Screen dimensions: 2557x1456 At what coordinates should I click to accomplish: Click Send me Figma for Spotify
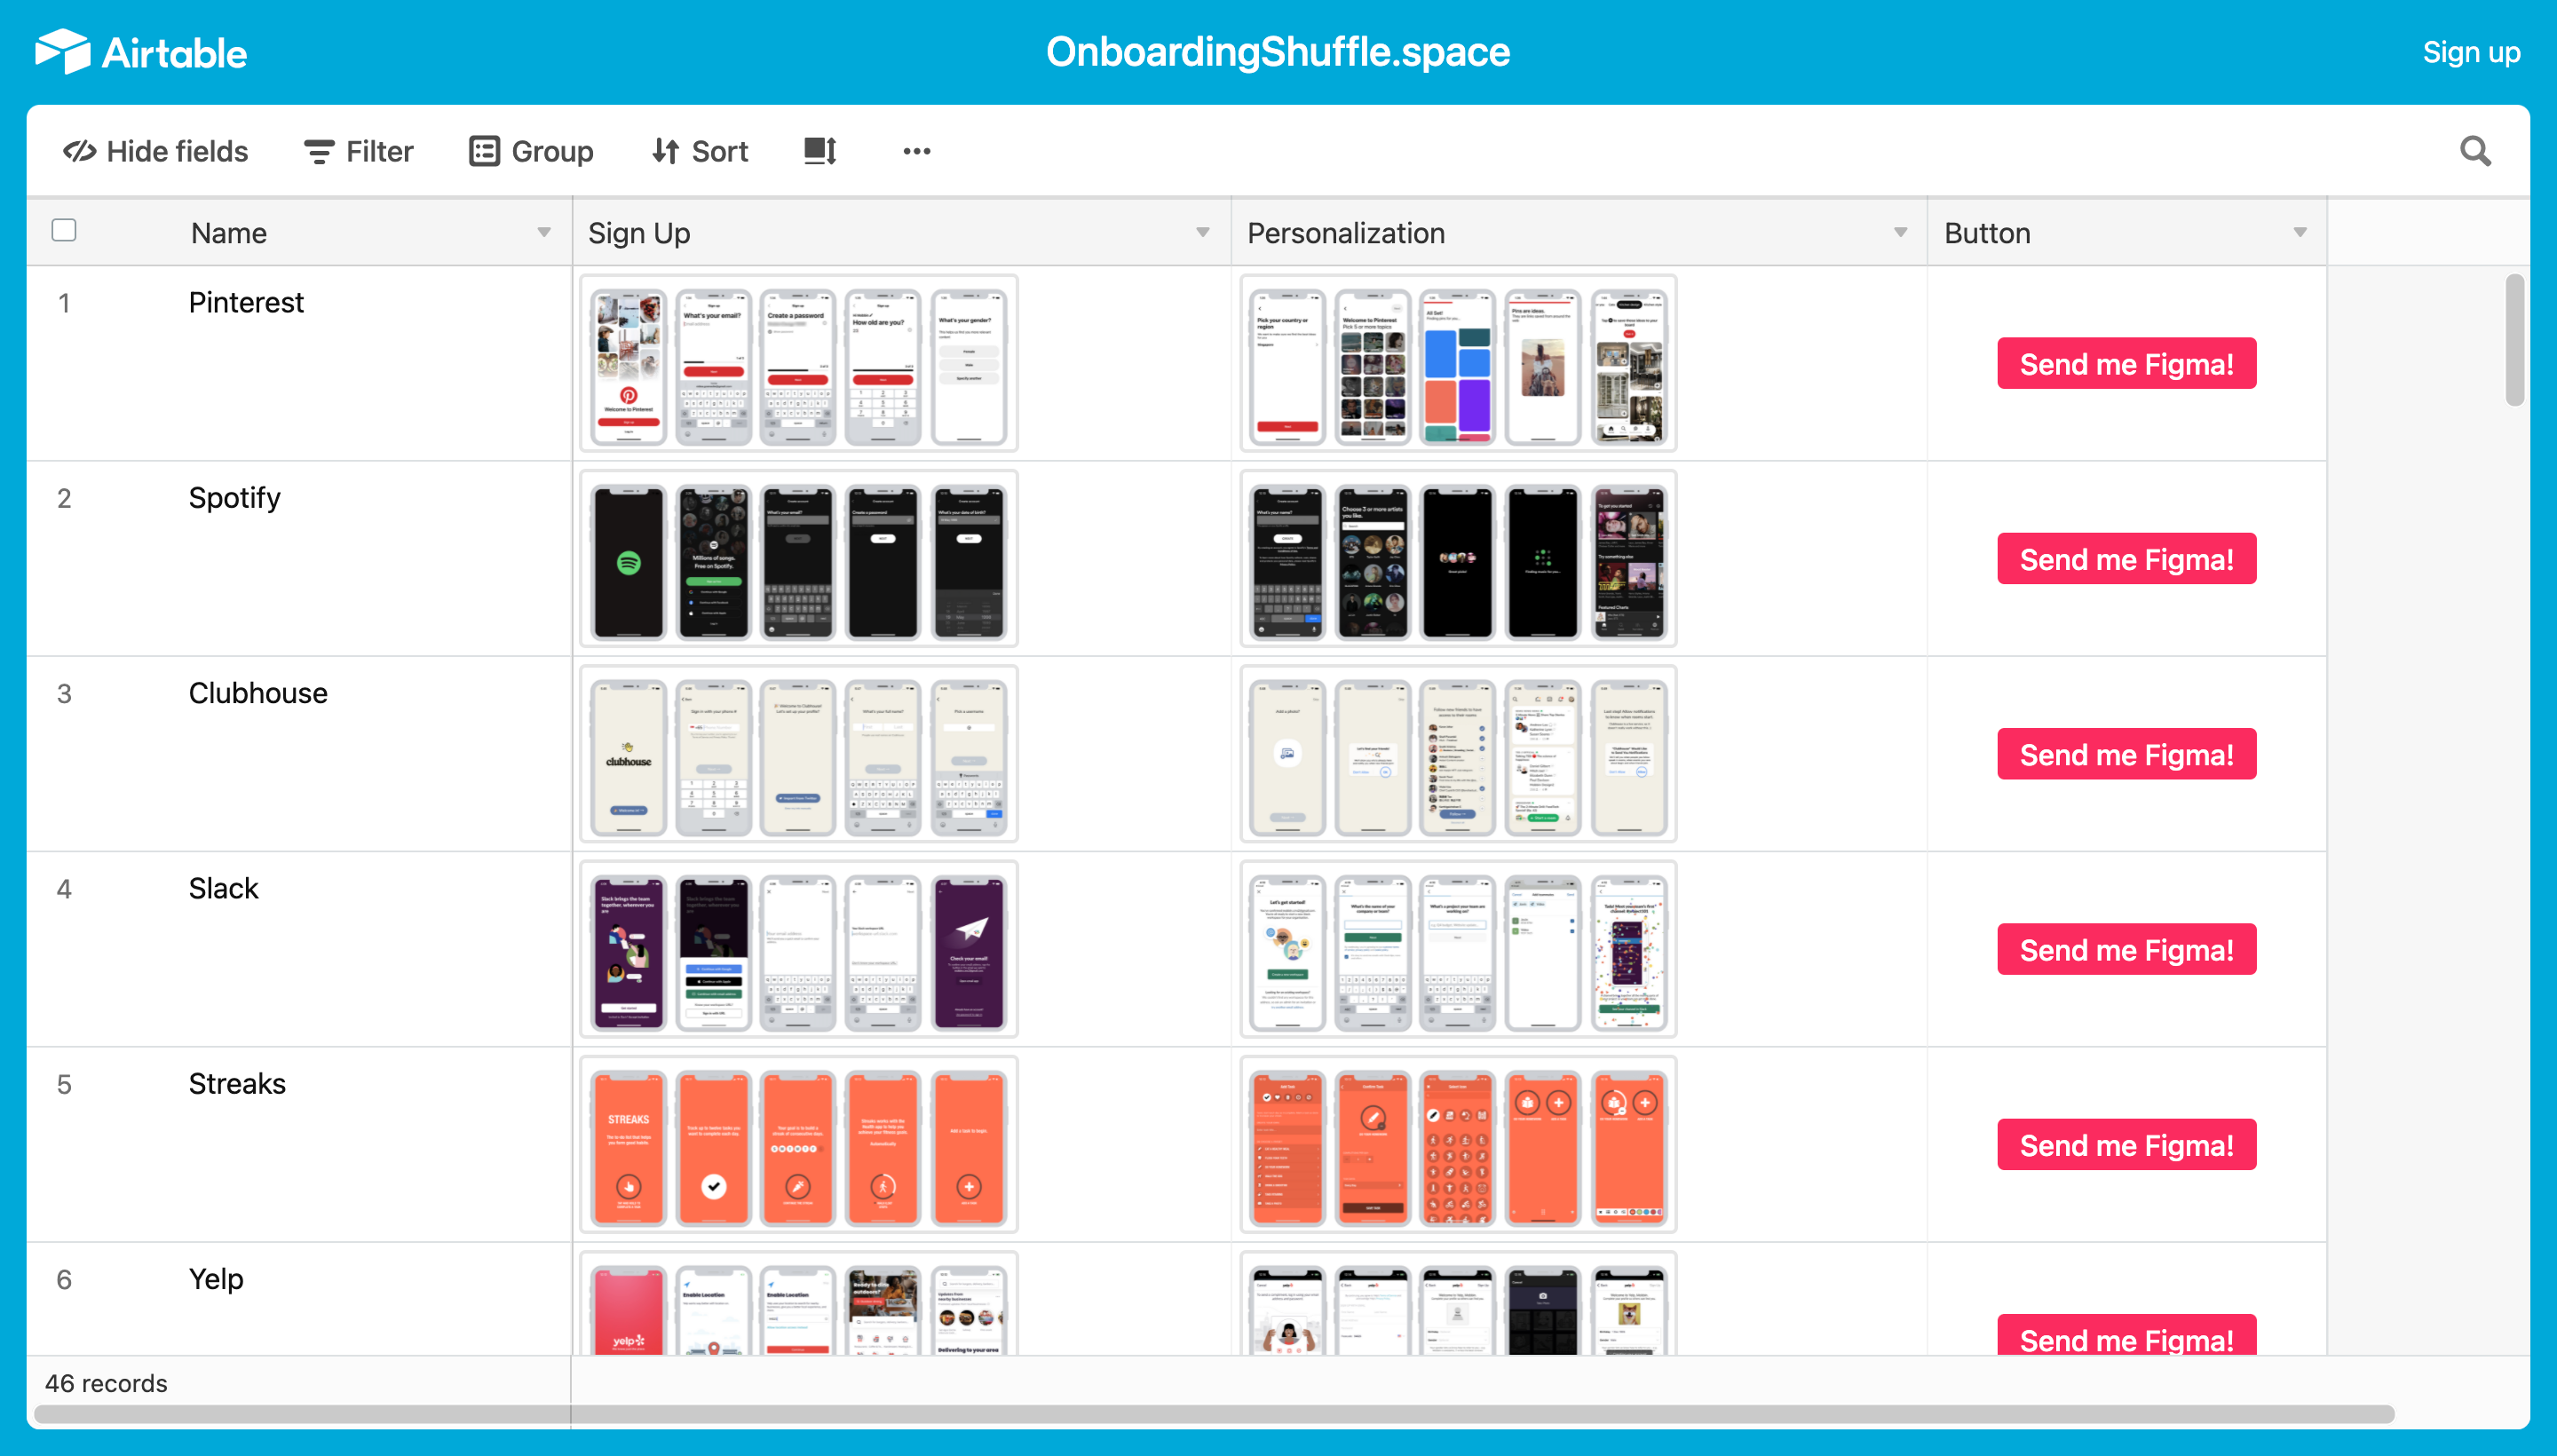2125,559
